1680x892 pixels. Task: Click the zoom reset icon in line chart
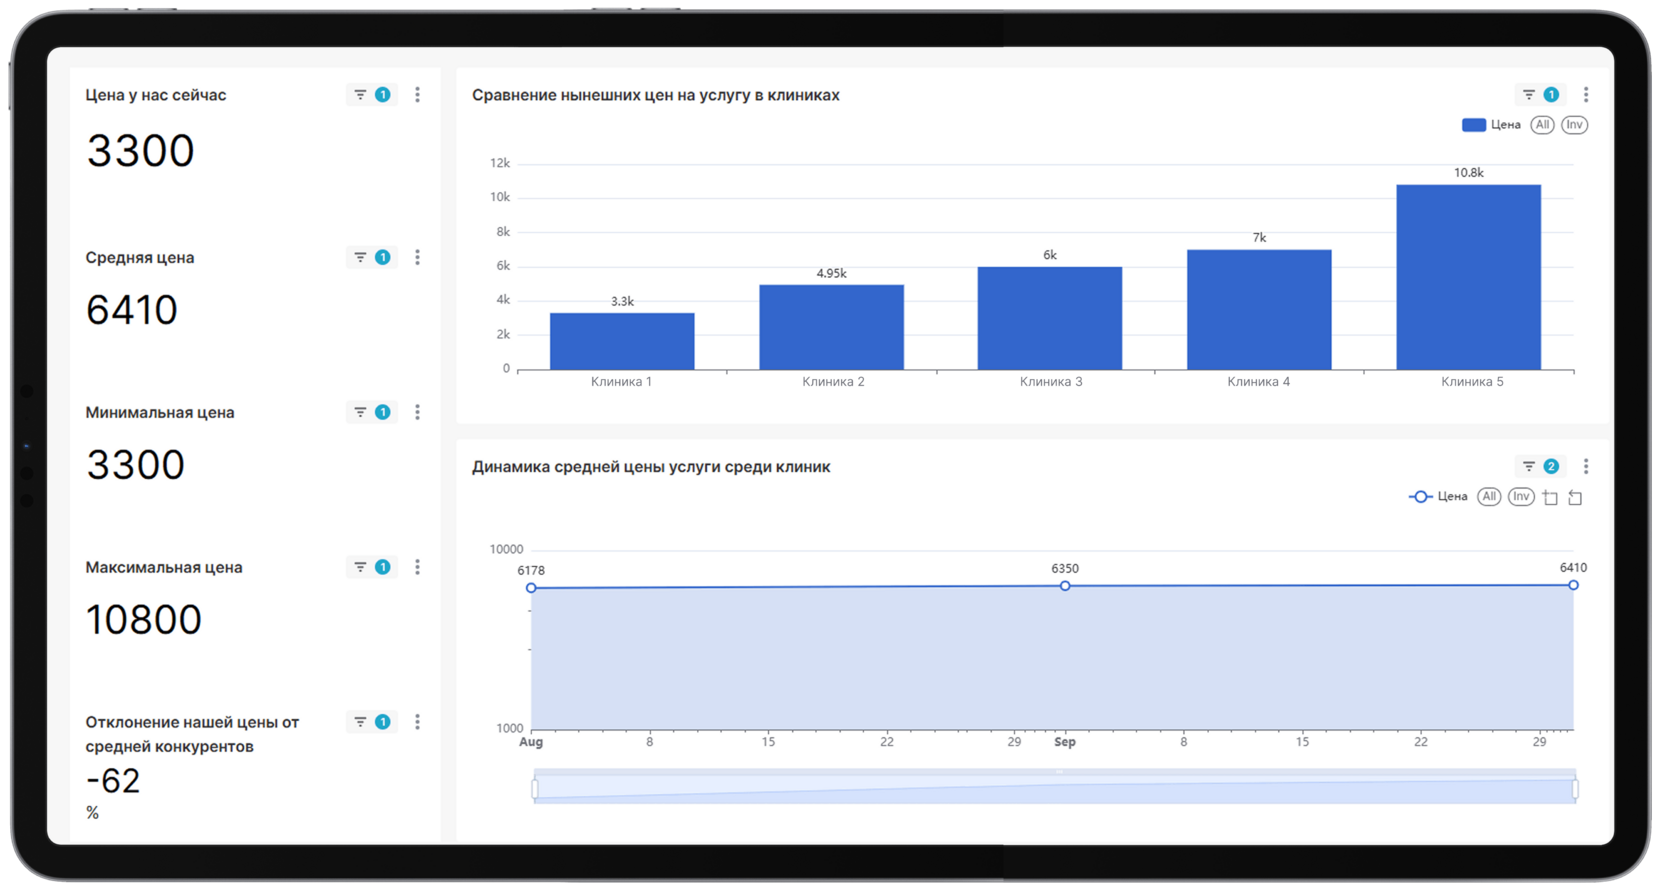1576,498
